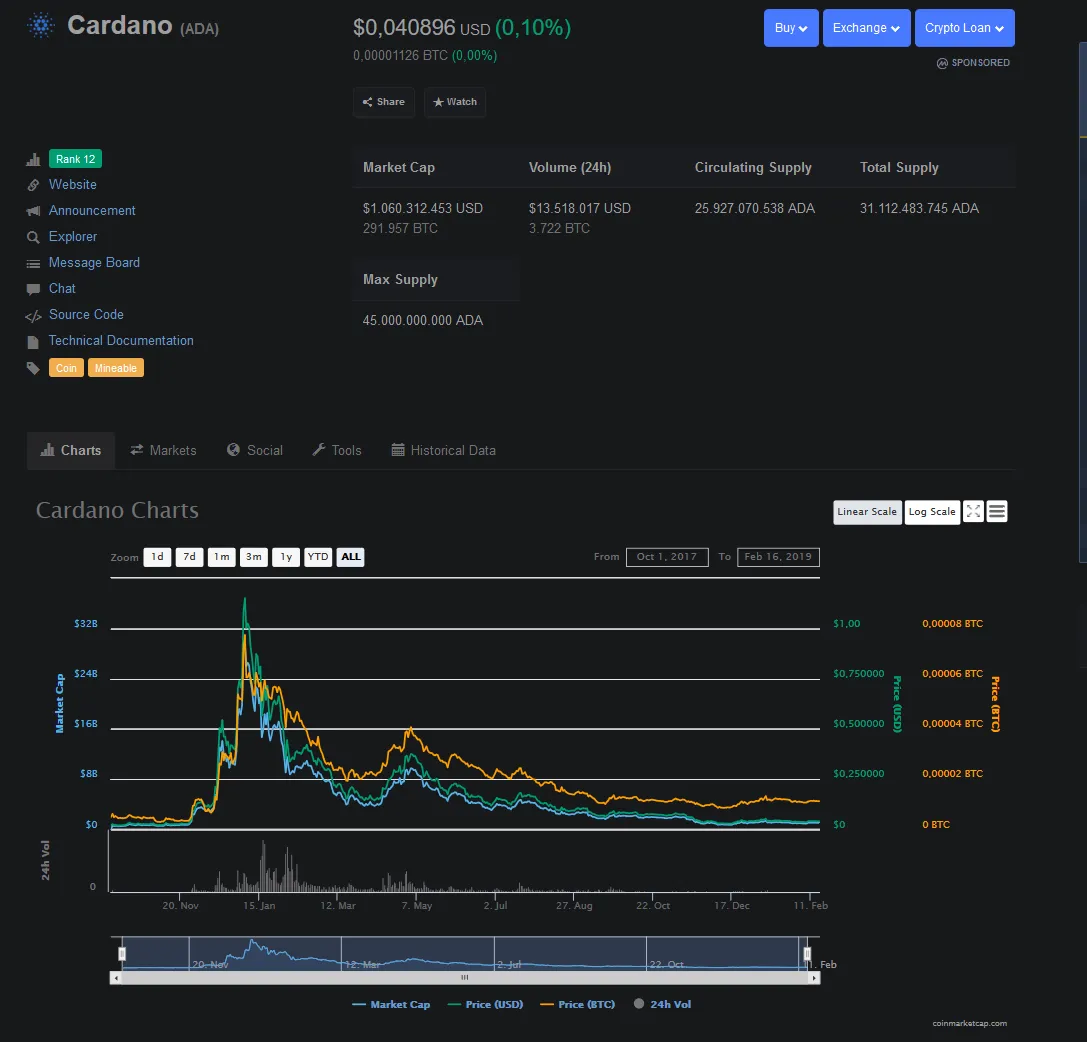Click the navigator scroll-left arrow
This screenshot has height=1042, width=1087.
(116, 978)
